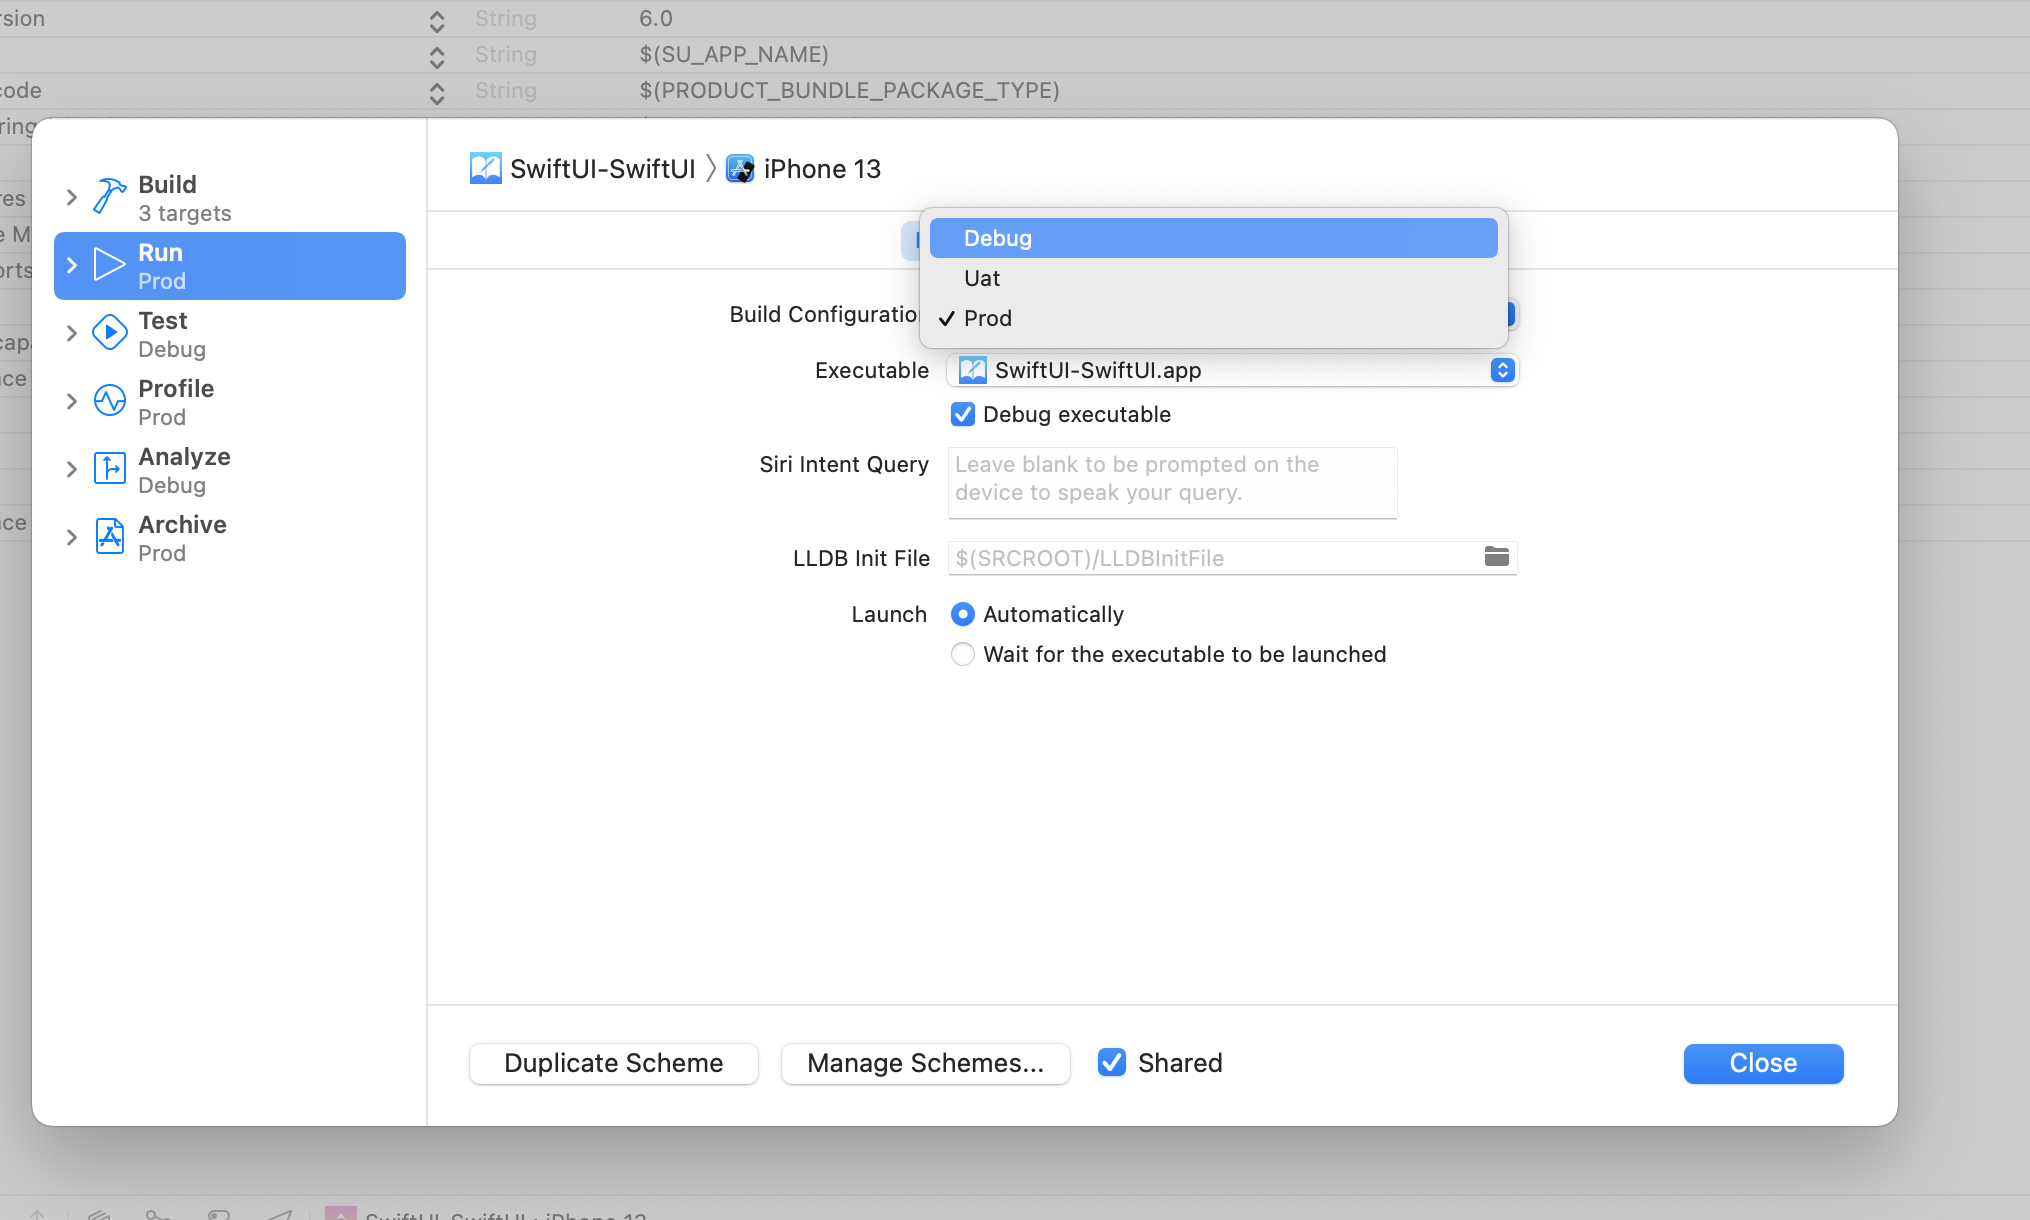Click $(PRODUCT_BUNDLE_PACKAGE_TYPE) value in plist
The image size is (2030, 1220).
[849, 90]
